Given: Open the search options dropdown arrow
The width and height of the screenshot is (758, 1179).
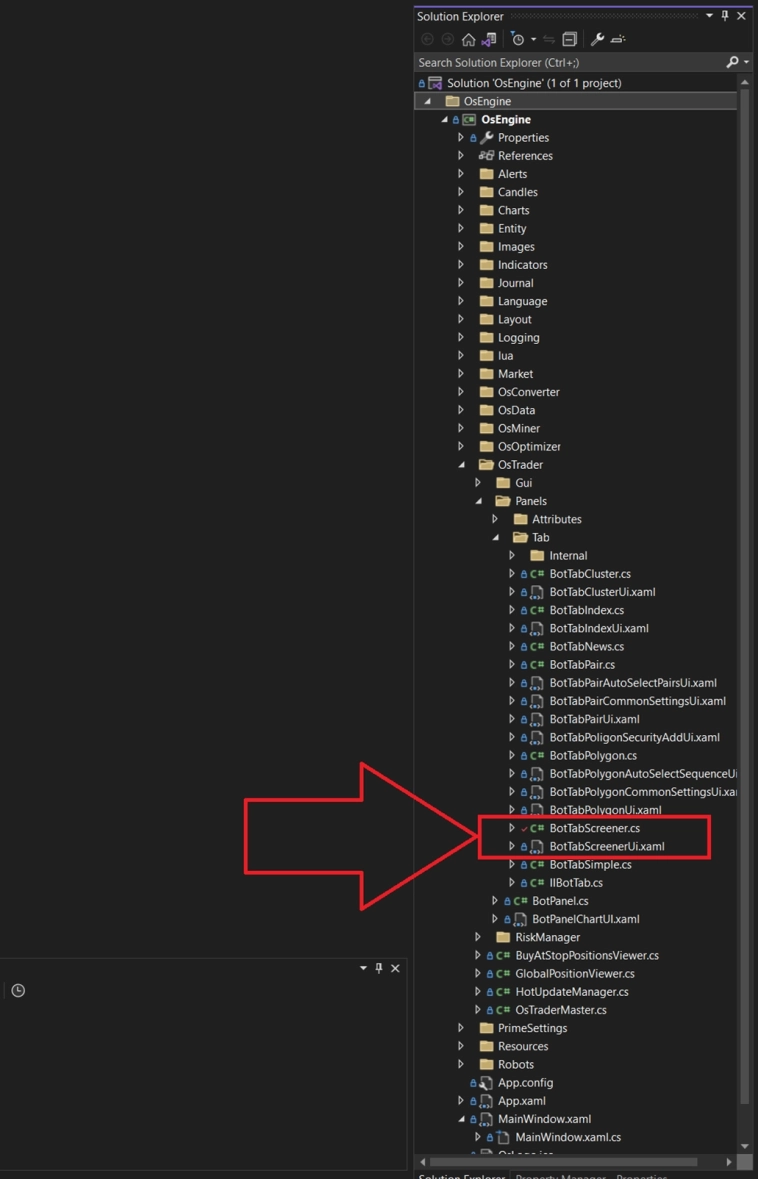Looking at the screenshot, I should (x=746, y=62).
